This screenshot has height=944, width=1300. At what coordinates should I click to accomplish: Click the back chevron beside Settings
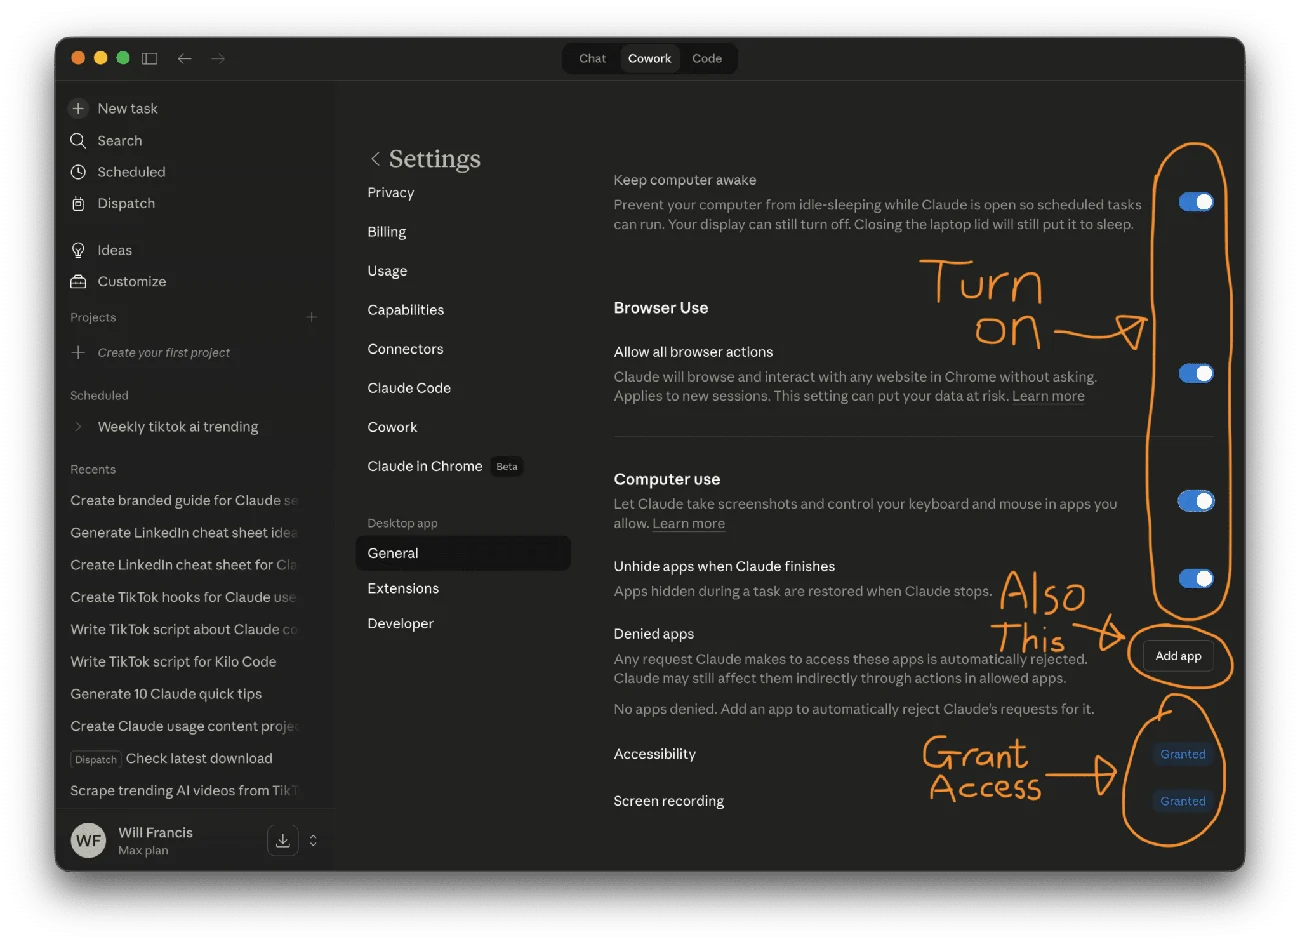pyautogui.click(x=375, y=159)
